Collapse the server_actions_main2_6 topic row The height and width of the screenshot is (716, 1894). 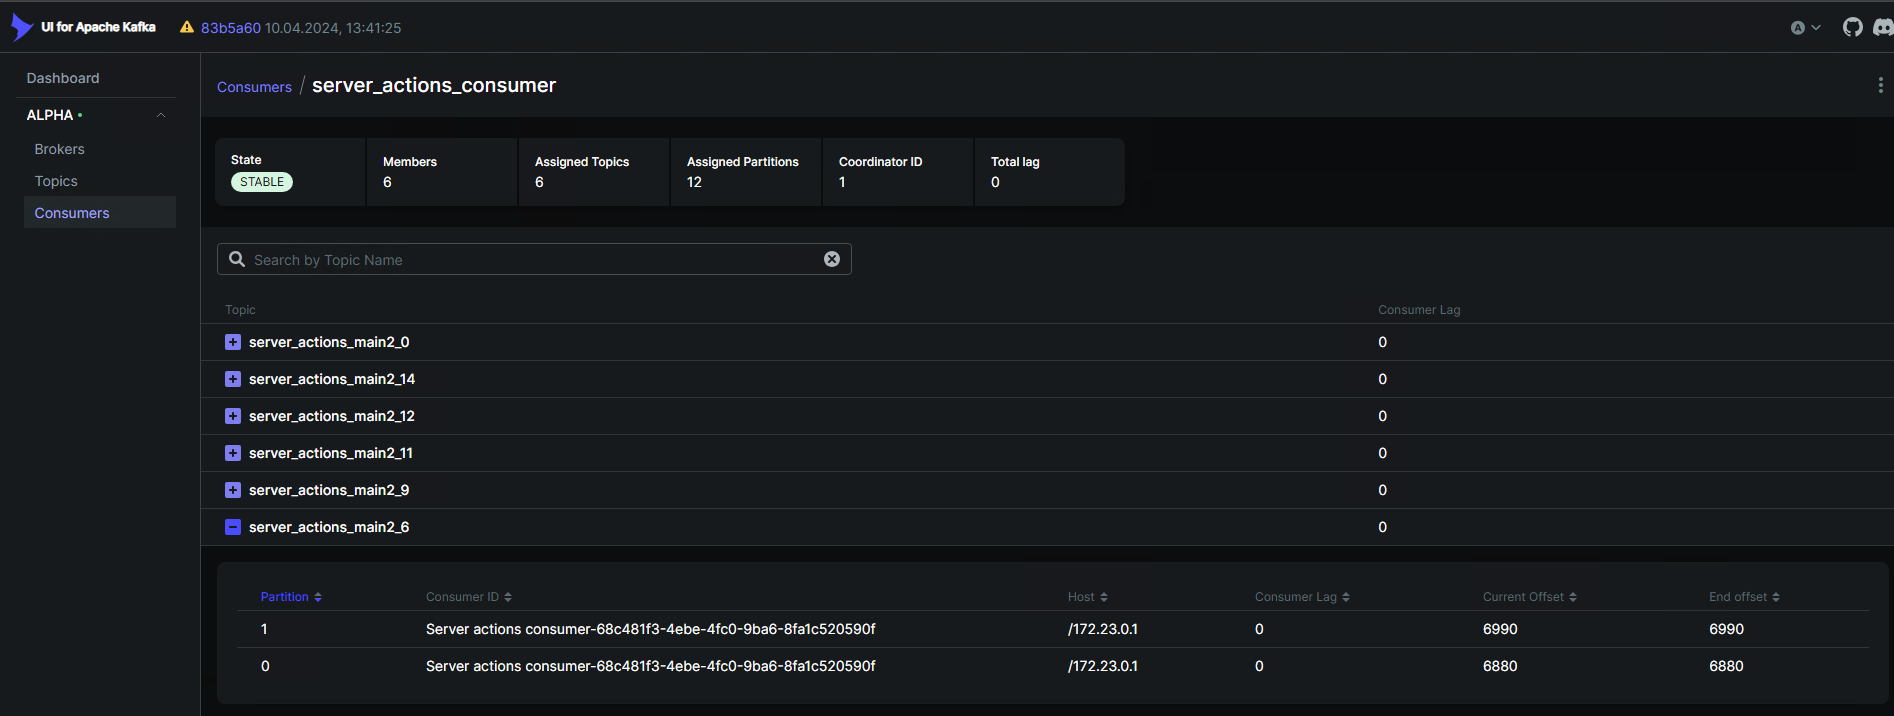click(x=233, y=527)
